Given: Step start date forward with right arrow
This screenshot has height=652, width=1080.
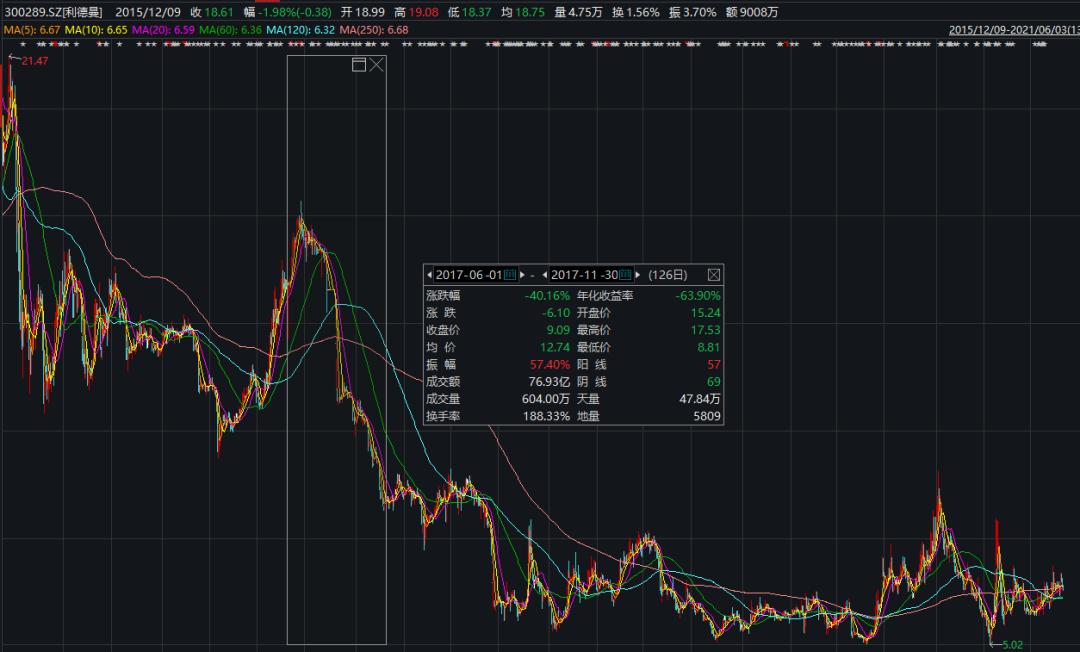Looking at the screenshot, I should pos(522,275).
